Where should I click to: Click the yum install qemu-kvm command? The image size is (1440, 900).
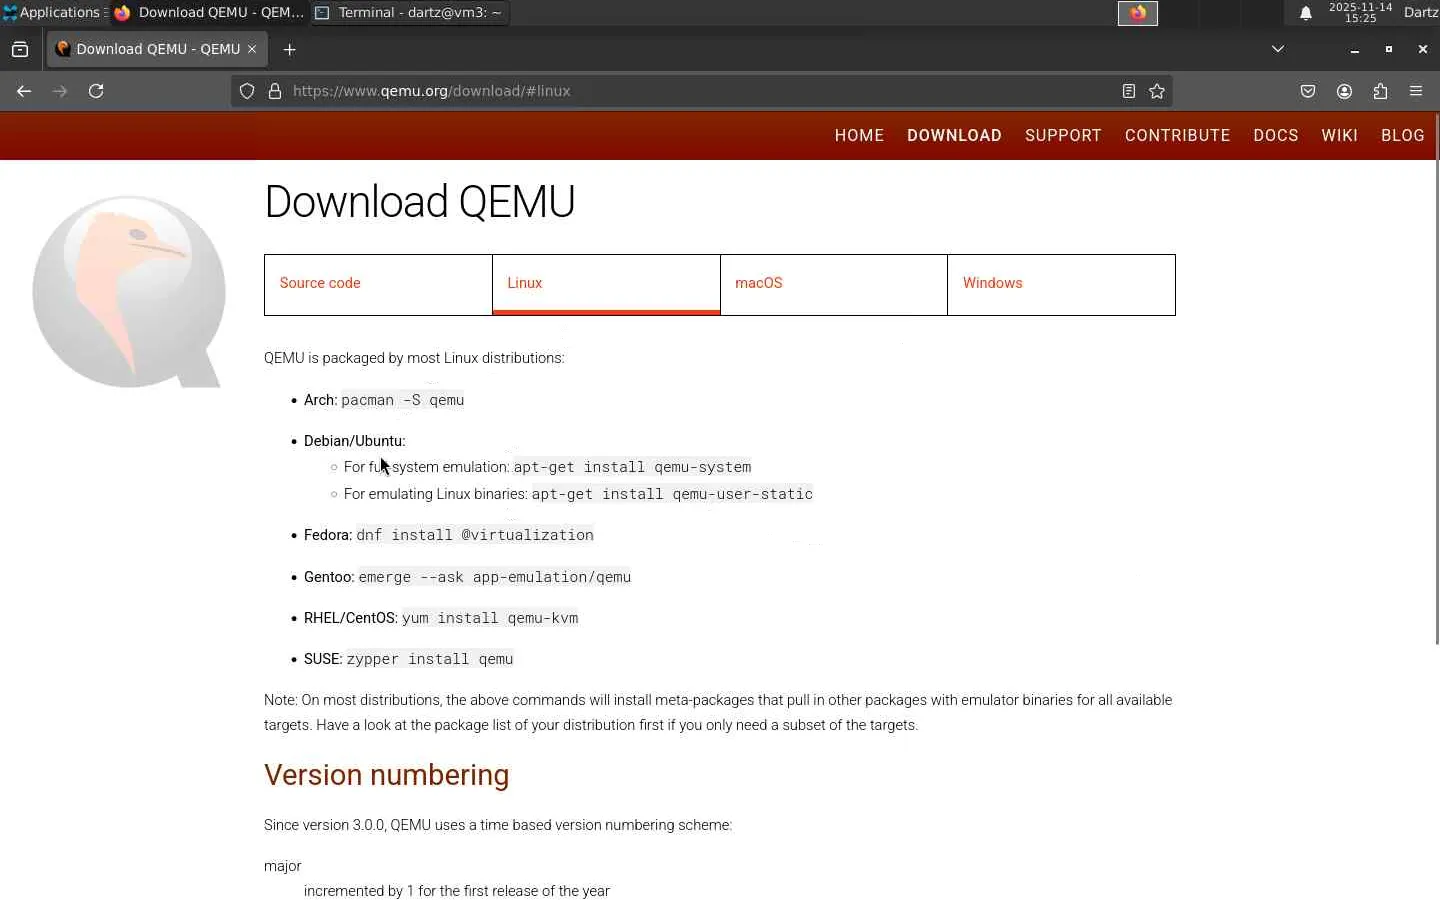click(490, 618)
